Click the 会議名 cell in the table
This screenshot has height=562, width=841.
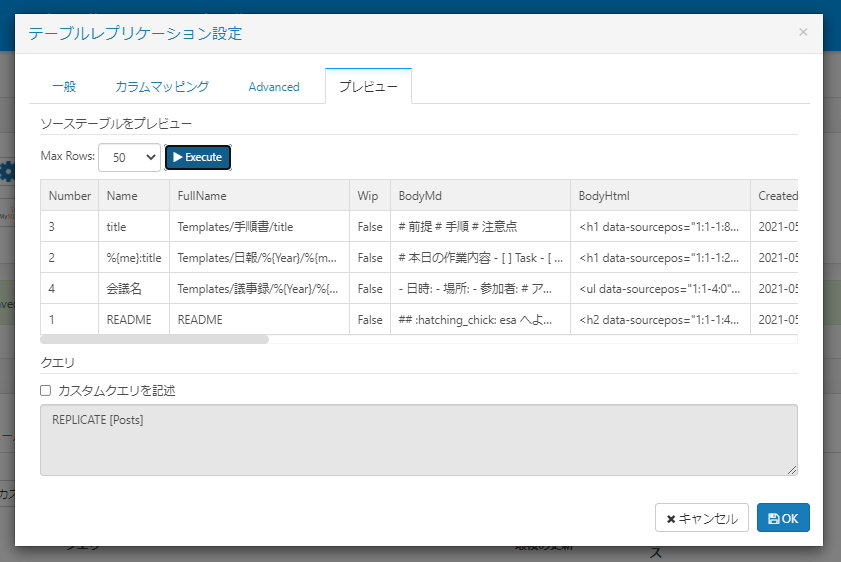pyautogui.click(x=125, y=289)
